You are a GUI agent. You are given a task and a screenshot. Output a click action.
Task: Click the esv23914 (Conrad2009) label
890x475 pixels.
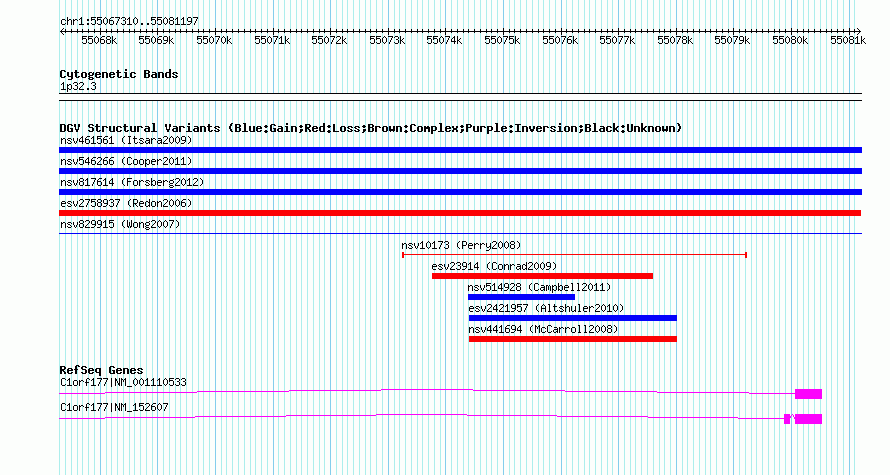(494, 266)
